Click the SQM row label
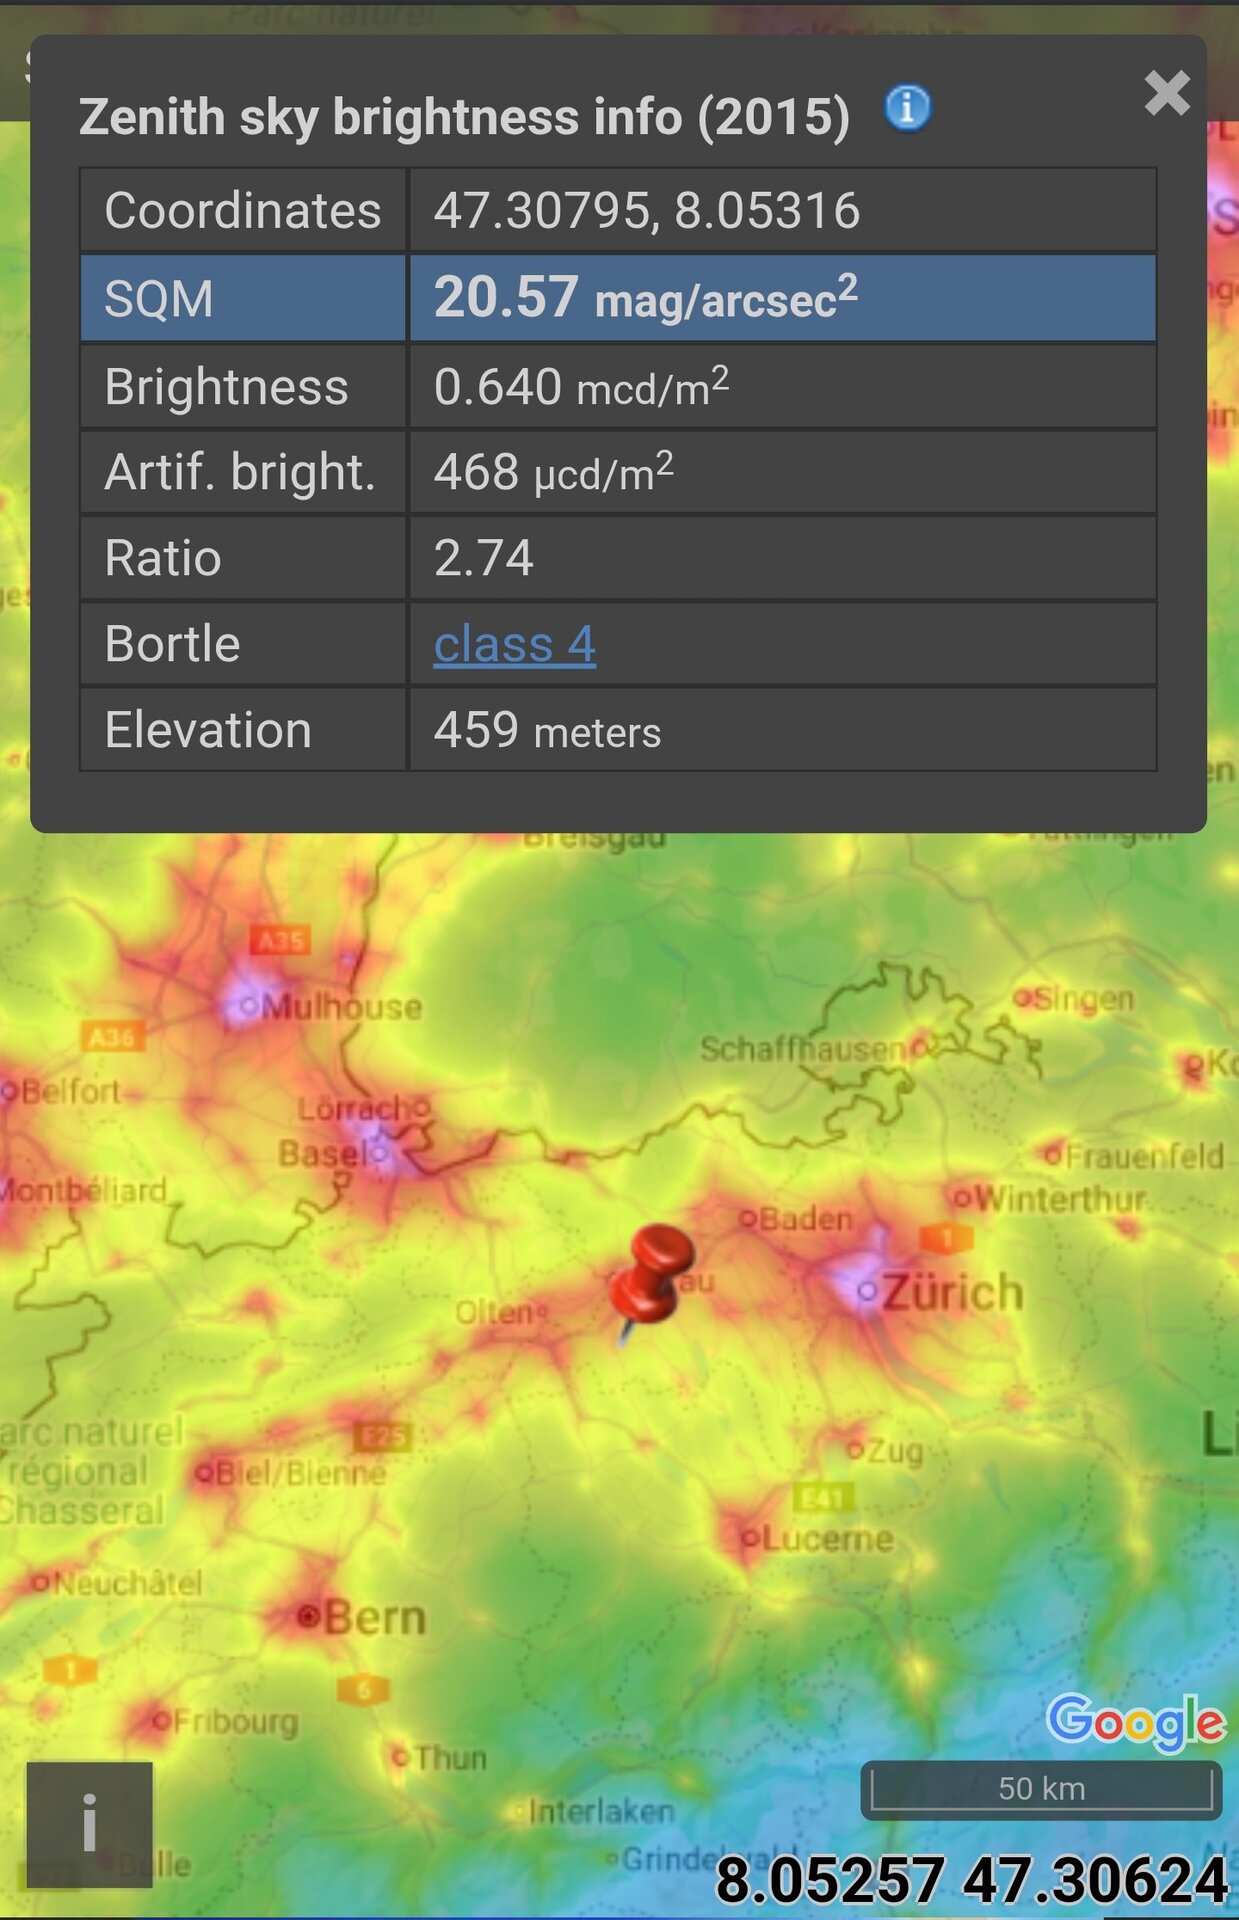 coord(159,299)
